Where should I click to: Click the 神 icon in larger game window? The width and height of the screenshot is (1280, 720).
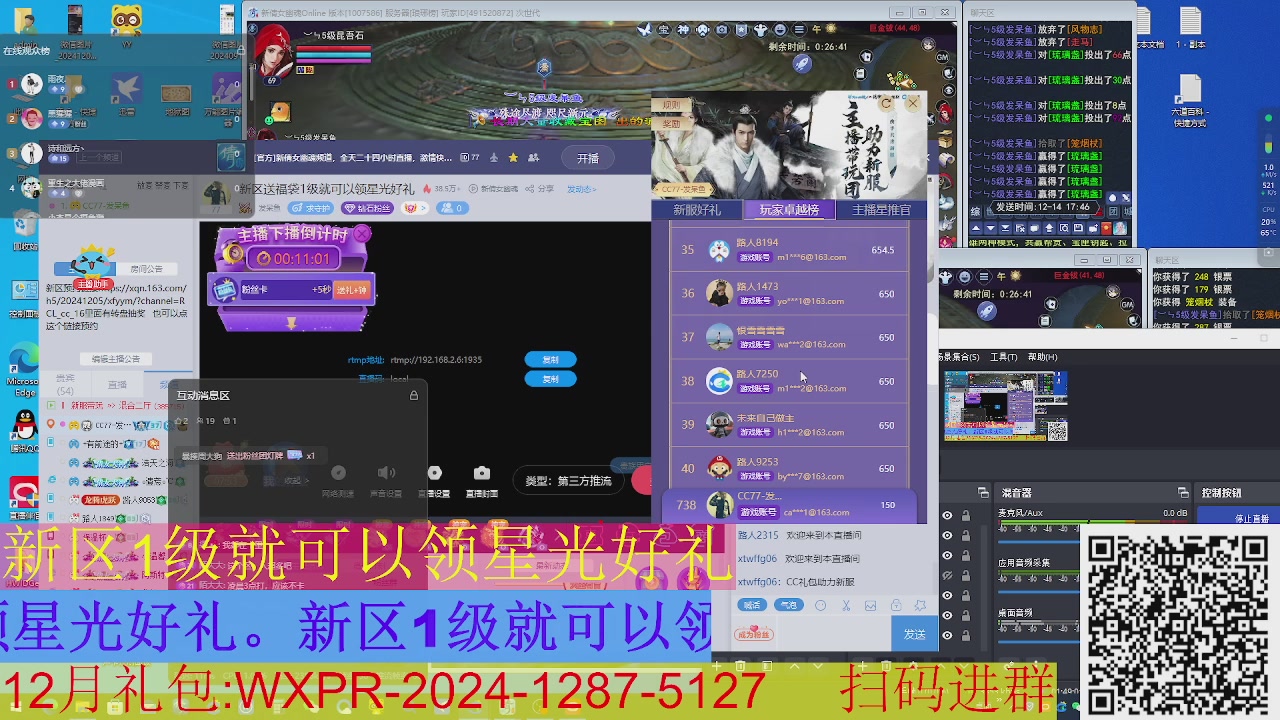(x=683, y=30)
